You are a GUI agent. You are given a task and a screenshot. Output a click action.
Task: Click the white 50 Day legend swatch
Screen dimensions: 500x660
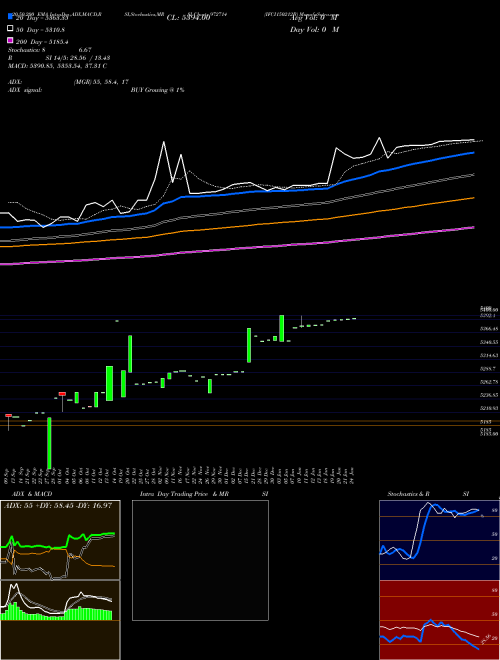coord(10,29)
